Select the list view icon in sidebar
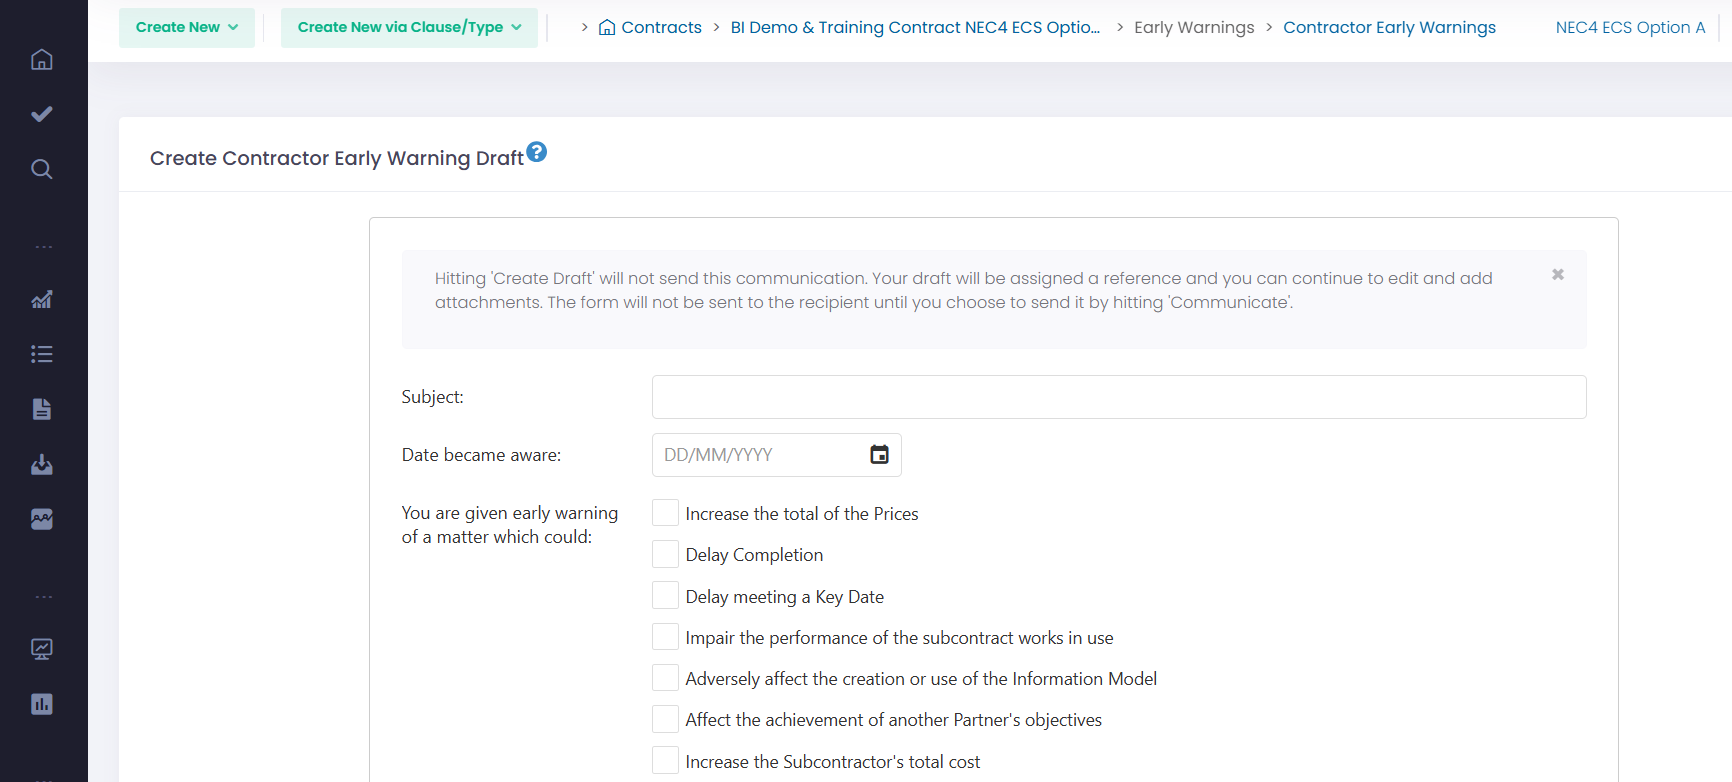Image resolution: width=1732 pixels, height=782 pixels. coord(41,353)
